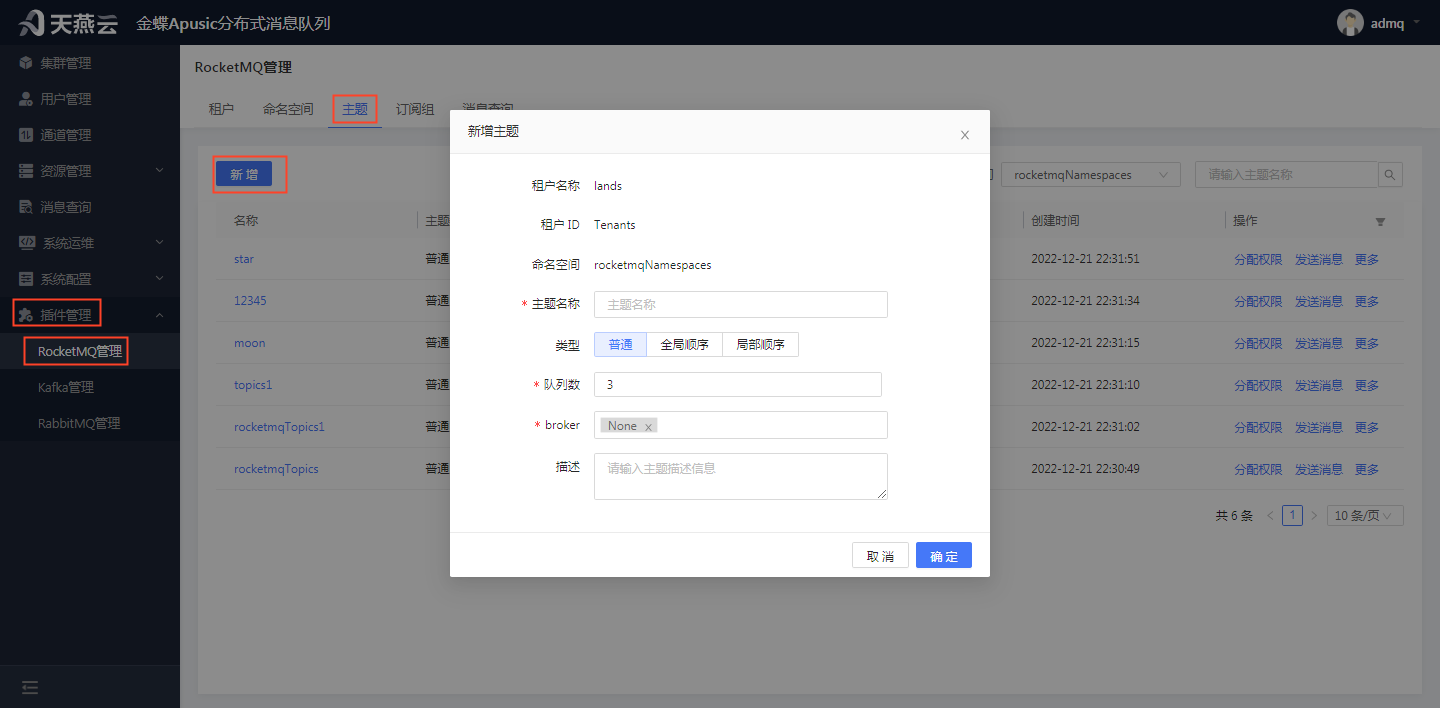Click 更多 for rocketmqTopics row

coord(1367,469)
